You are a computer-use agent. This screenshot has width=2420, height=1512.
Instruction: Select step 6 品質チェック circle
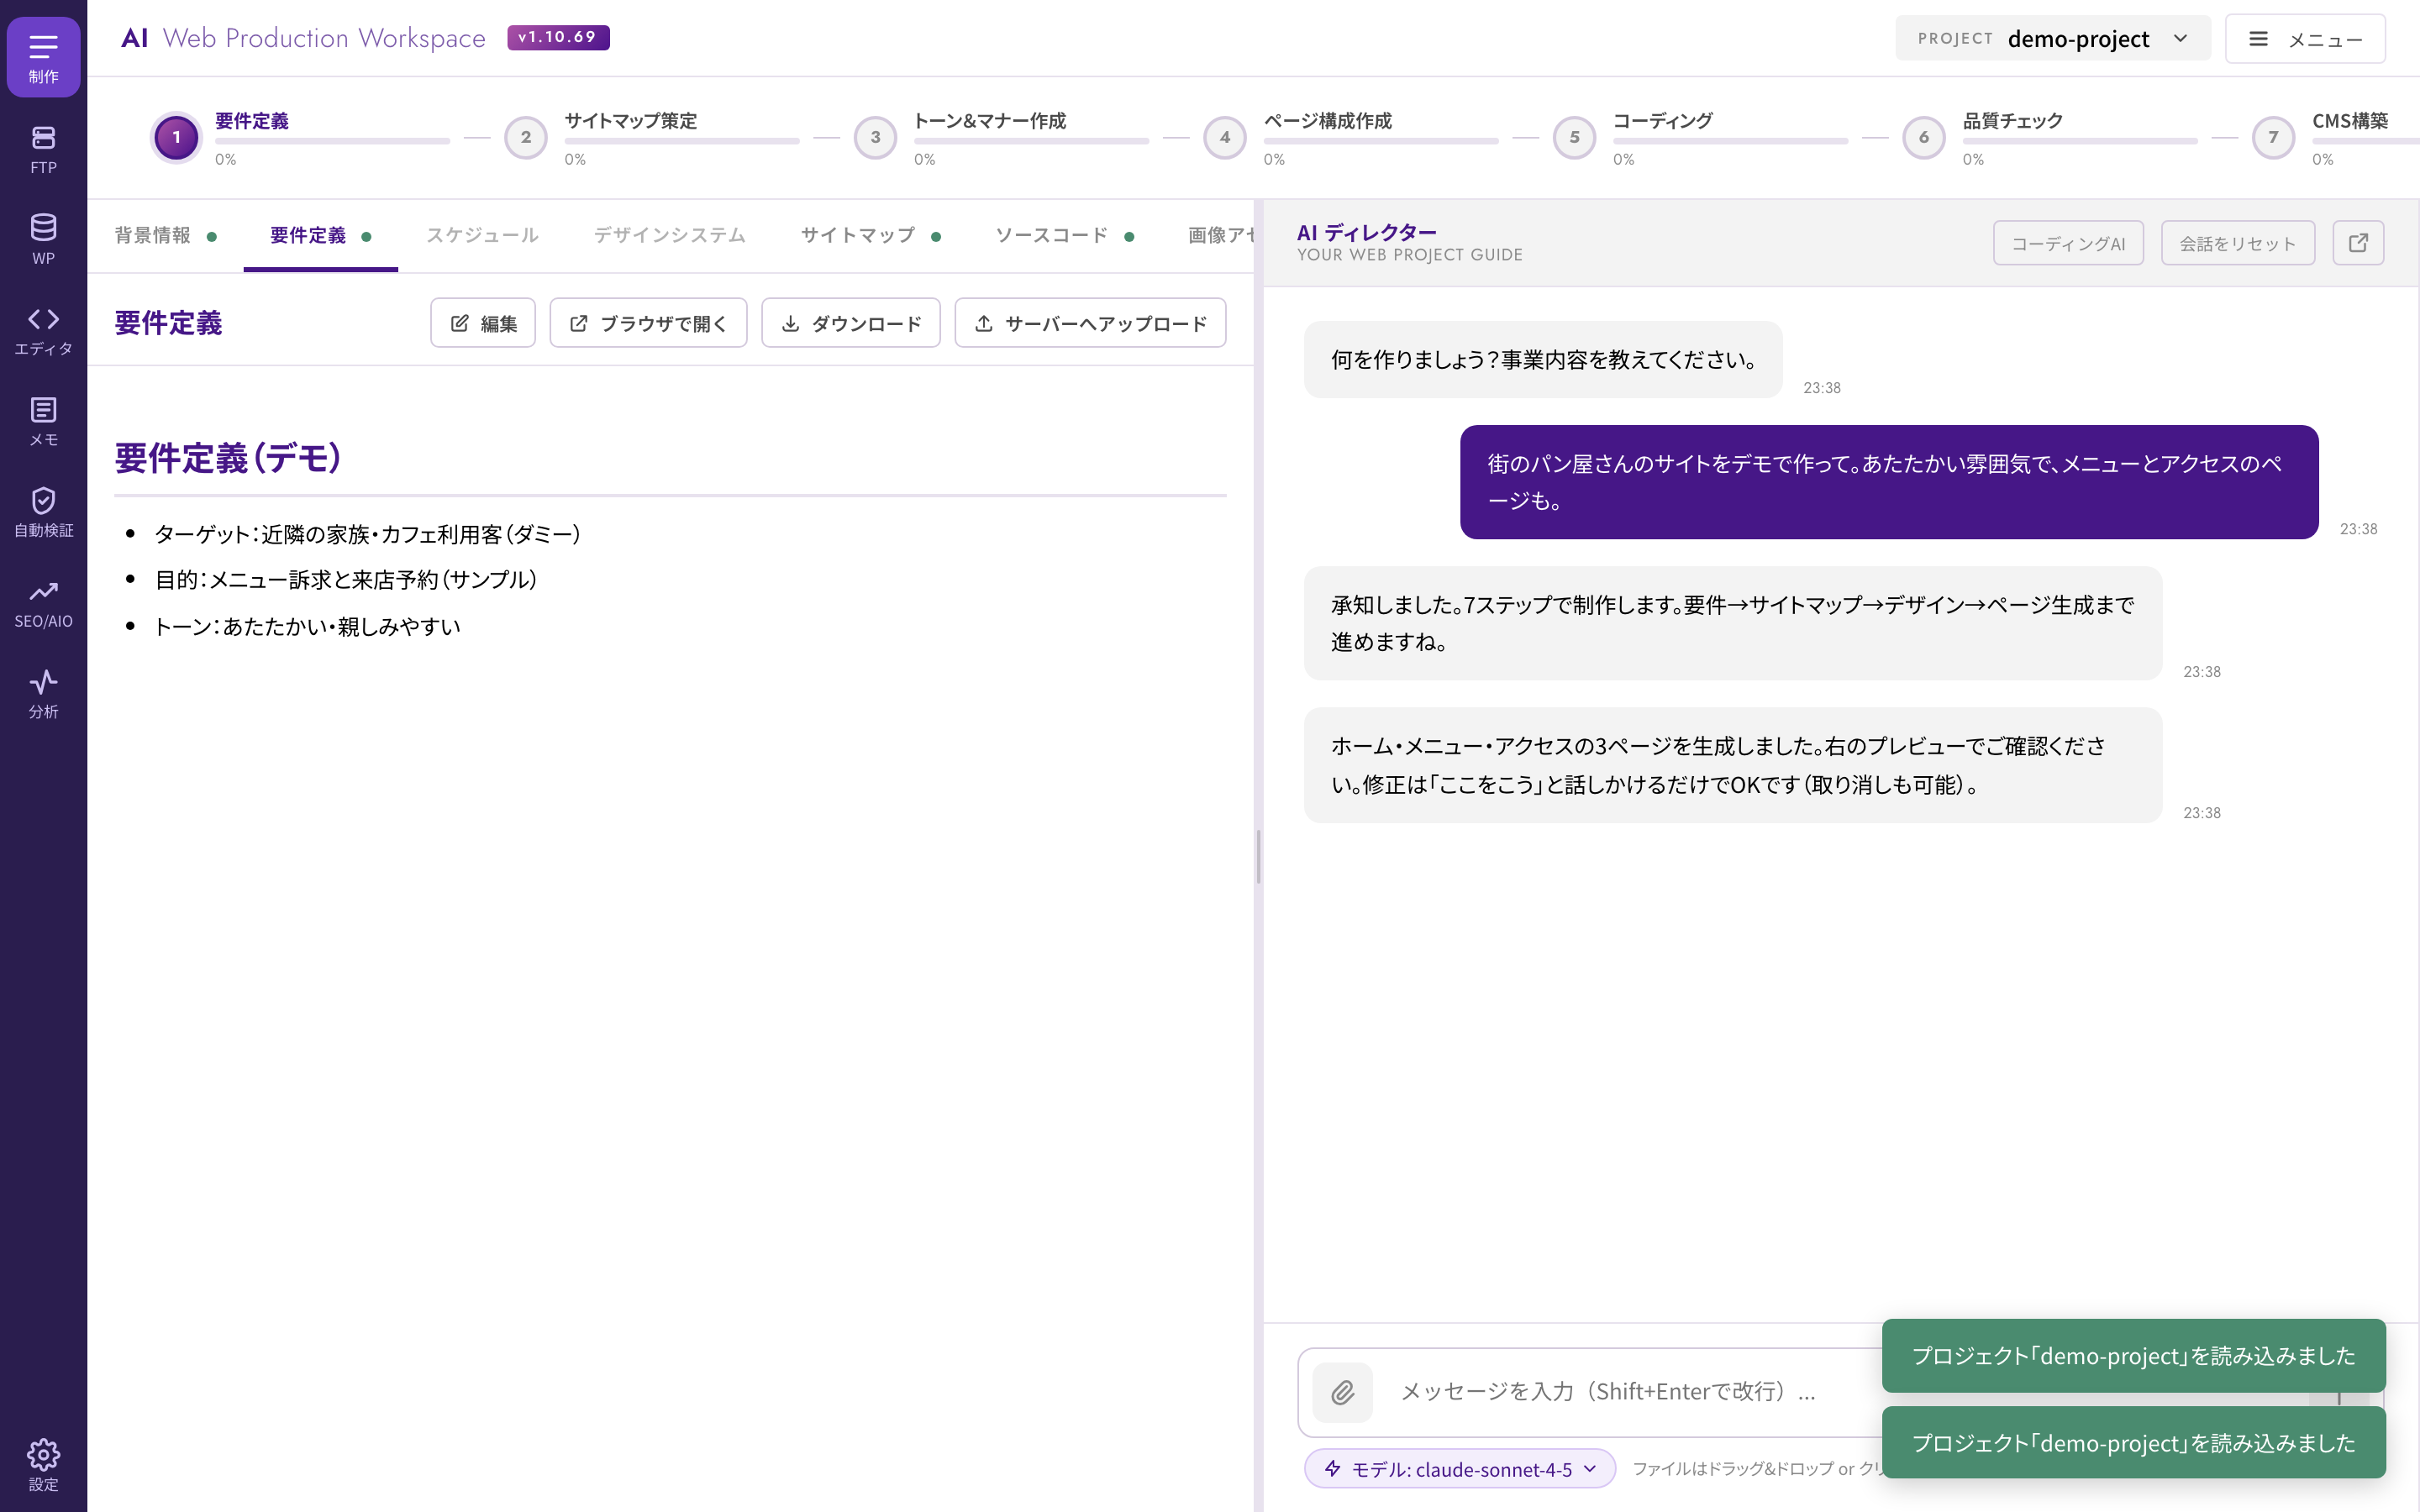1924,138
